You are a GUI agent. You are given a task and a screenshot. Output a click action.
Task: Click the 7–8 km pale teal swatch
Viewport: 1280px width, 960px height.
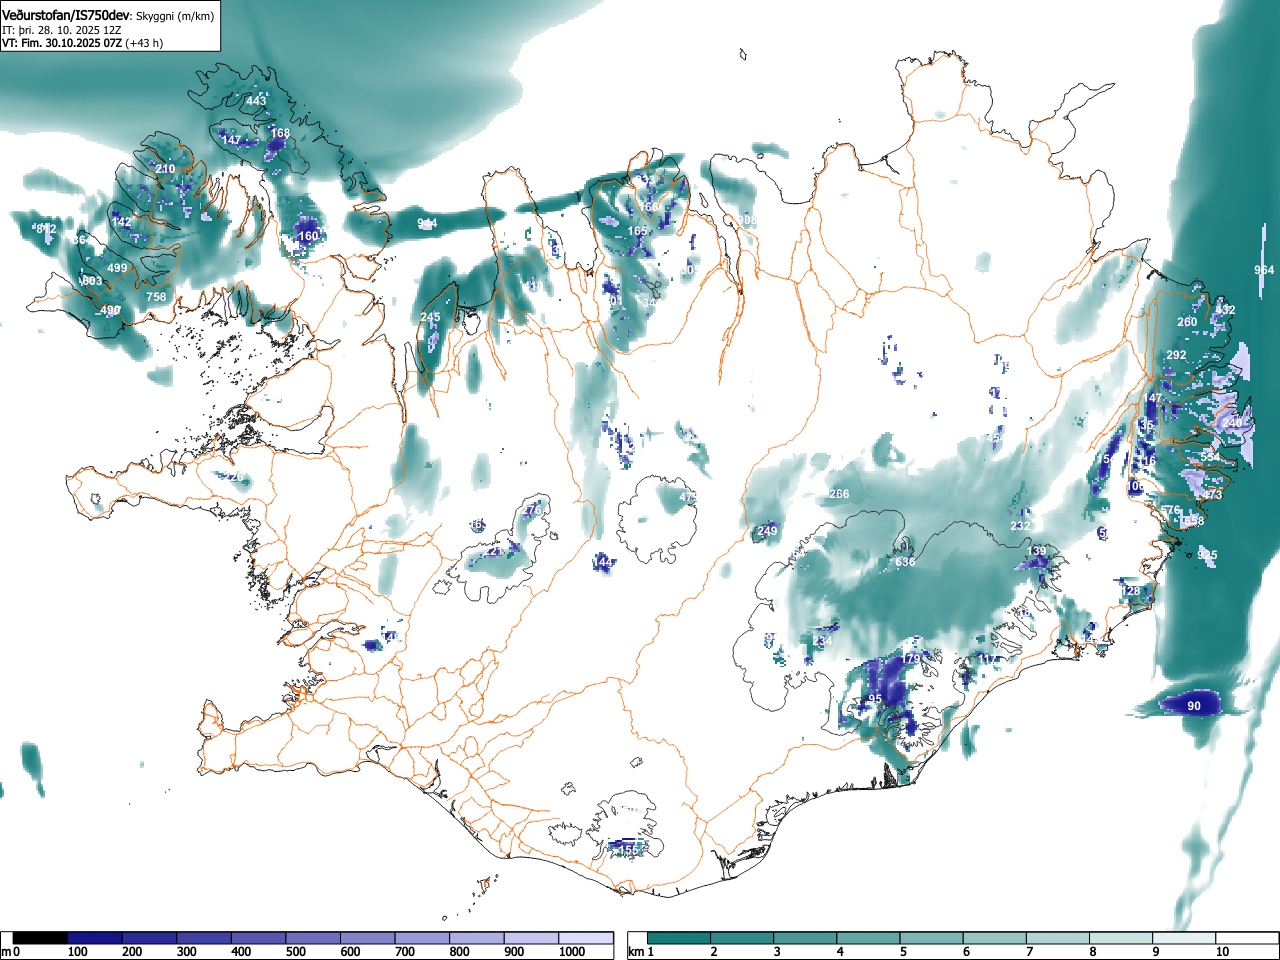click(x=1059, y=938)
